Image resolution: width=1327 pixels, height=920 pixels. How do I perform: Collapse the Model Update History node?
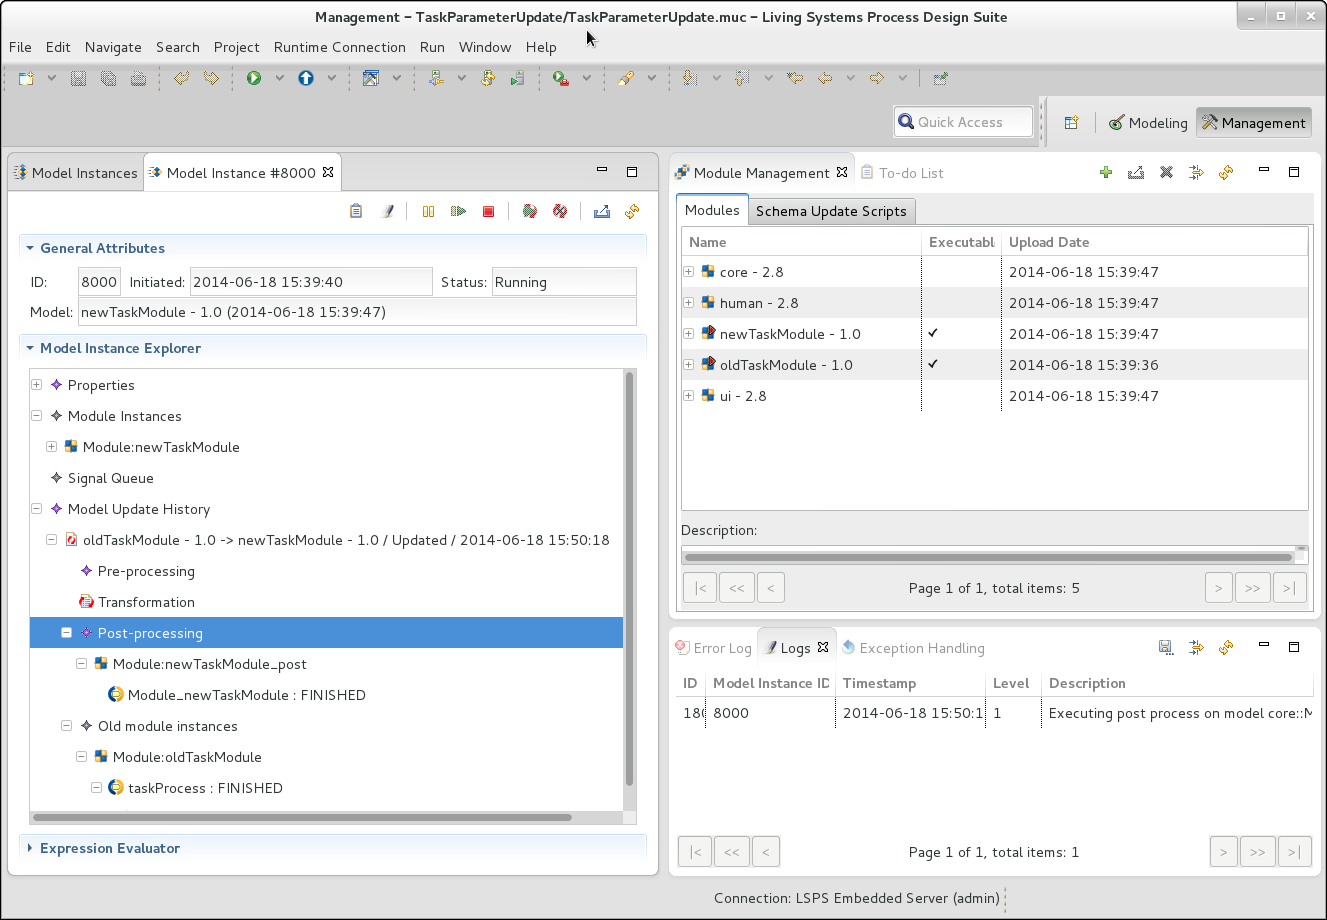coord(36,509)
